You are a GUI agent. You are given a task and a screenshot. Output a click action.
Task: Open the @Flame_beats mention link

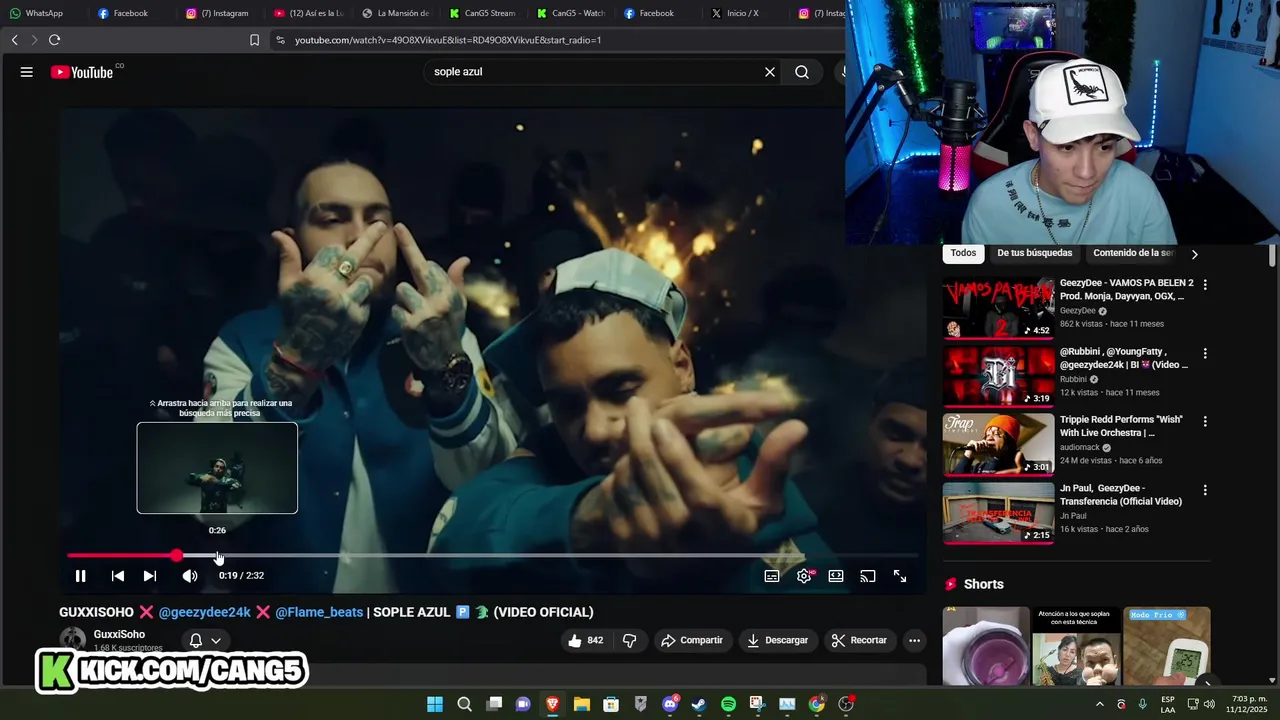(319, 612)
